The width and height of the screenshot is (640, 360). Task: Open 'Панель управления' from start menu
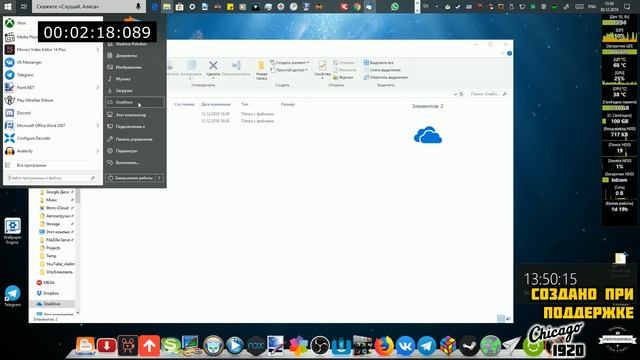(135, 139)
